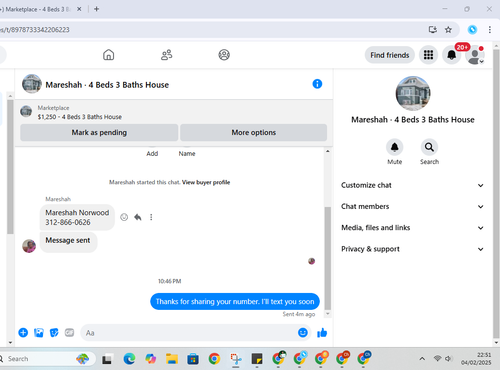This screenshot has width=500, height=370.
Task: Open Sticky Notes from taskbar
Action: pos(257,359)
